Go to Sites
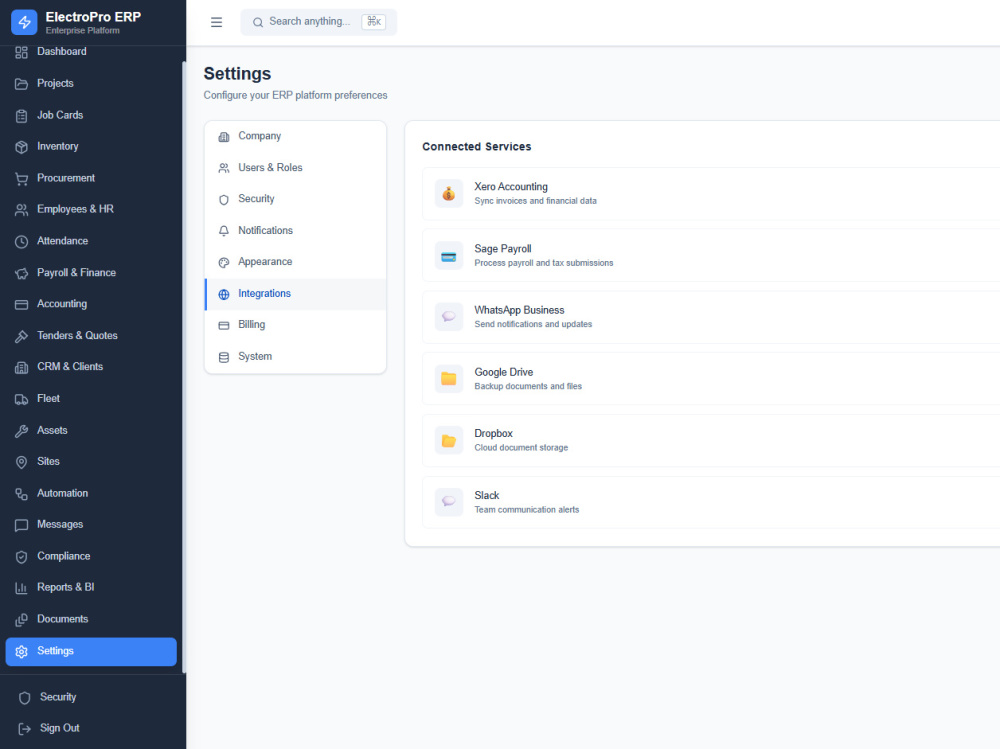Image resolution: width=1000 pixels, height=749 pixels. (x=91, y=462)
